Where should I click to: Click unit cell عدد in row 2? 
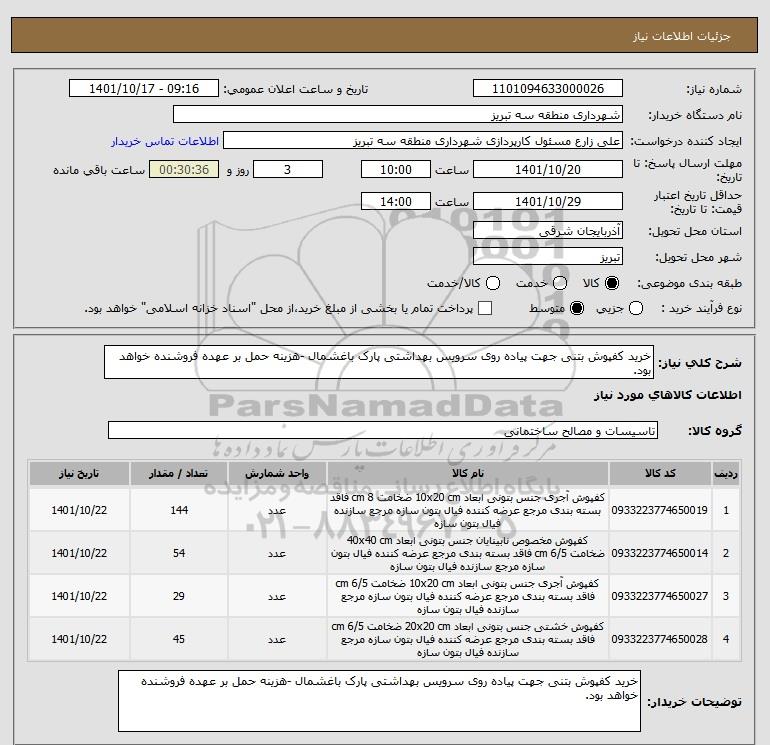coord(277,553)
